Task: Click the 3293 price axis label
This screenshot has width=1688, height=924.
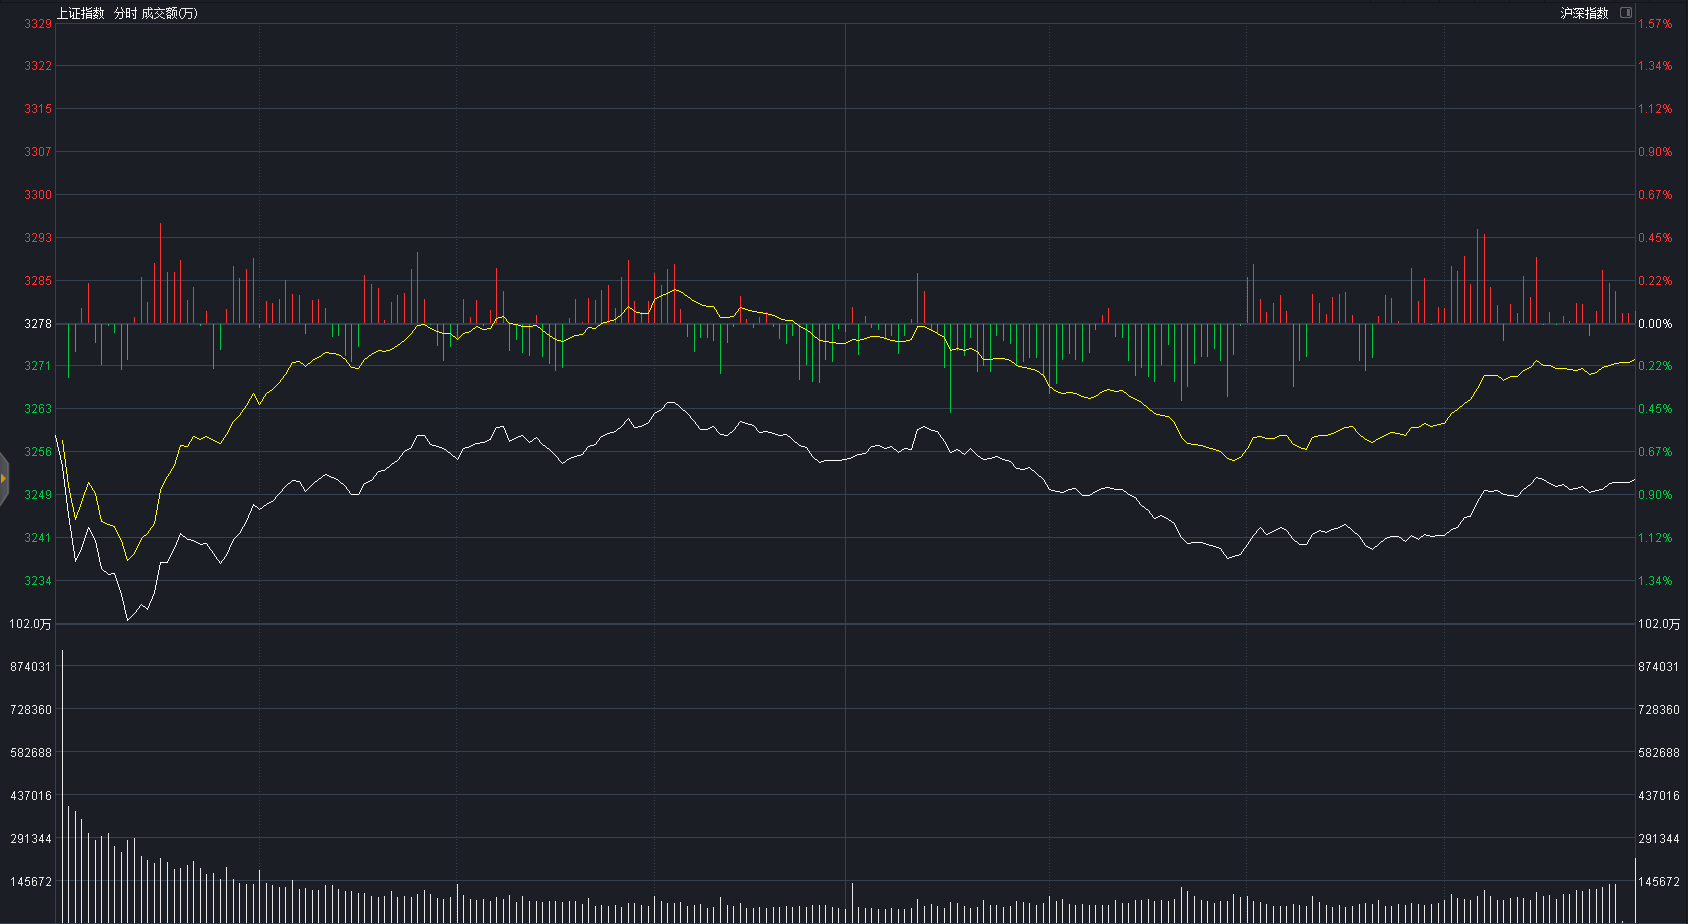Action: click(x=38, y=238)
